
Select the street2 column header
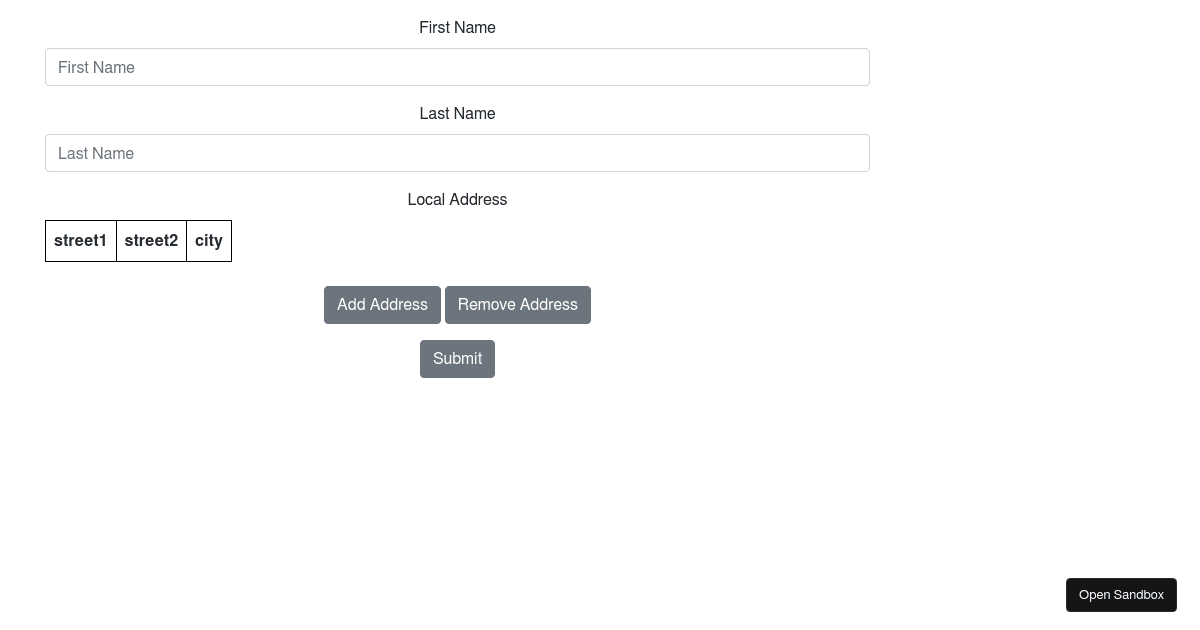pyautogui.click(x=151, y=240)
